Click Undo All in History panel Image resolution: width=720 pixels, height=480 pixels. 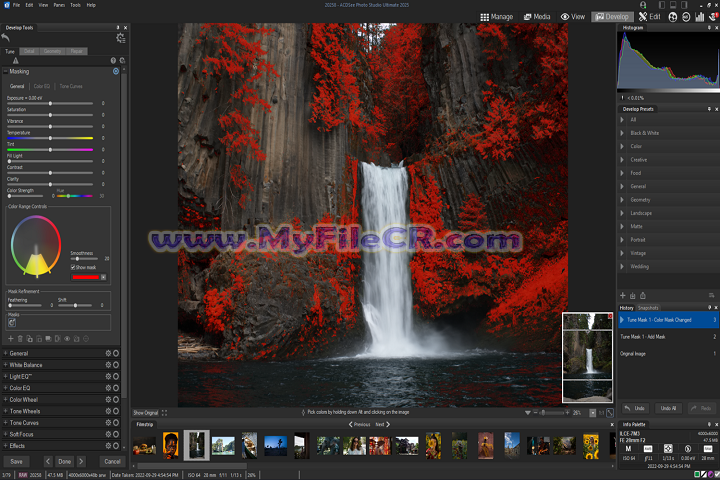click(668, 408)
